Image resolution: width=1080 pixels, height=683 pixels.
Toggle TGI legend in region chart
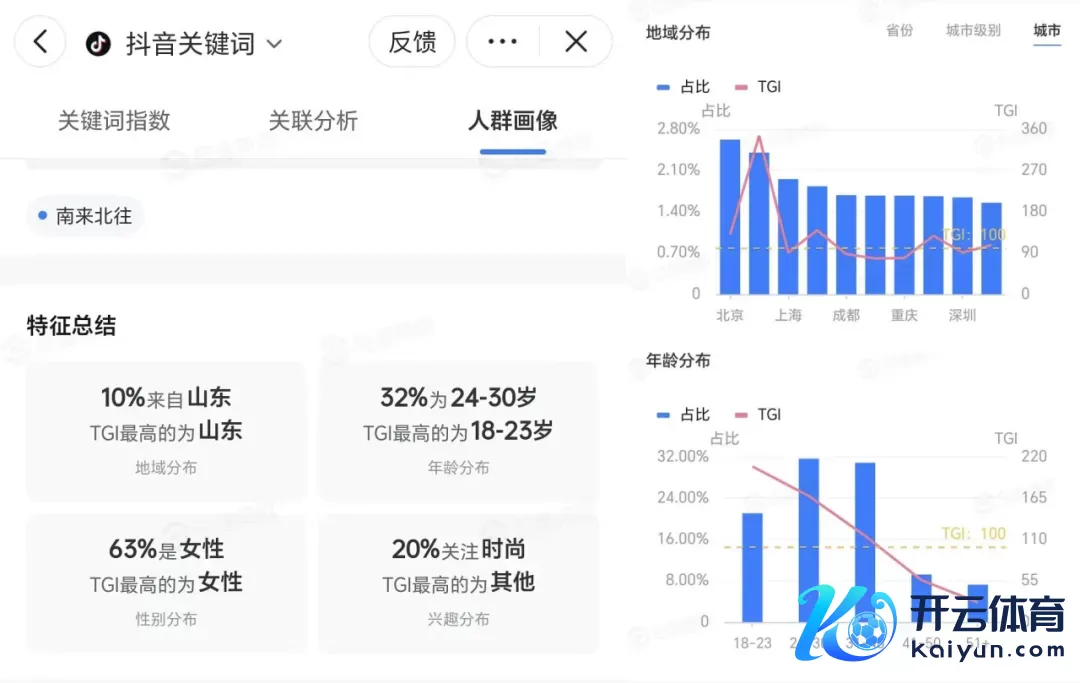[x=758, y=87]
